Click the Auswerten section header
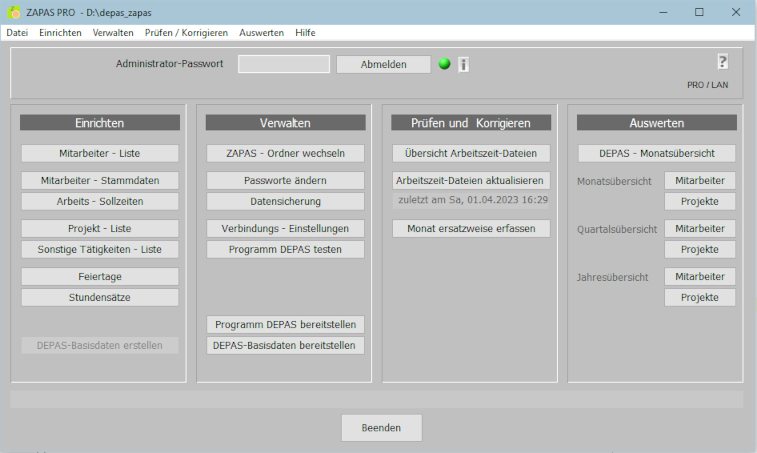This screenshot has width=757, height=453. 657,123
